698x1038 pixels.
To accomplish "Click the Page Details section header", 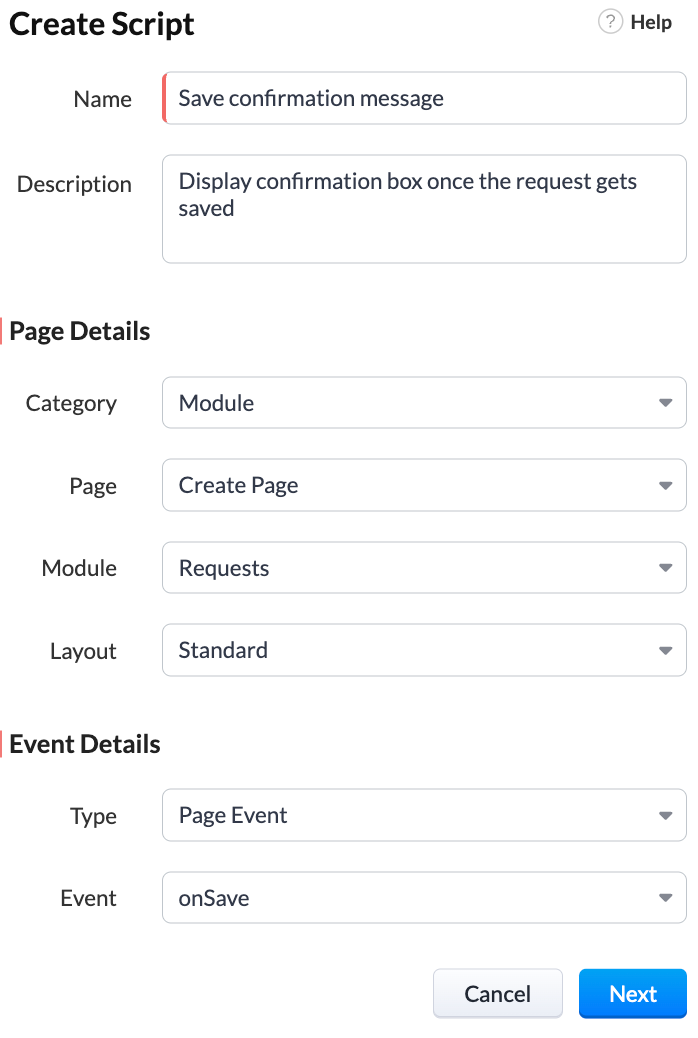I will tap(82, 330).
